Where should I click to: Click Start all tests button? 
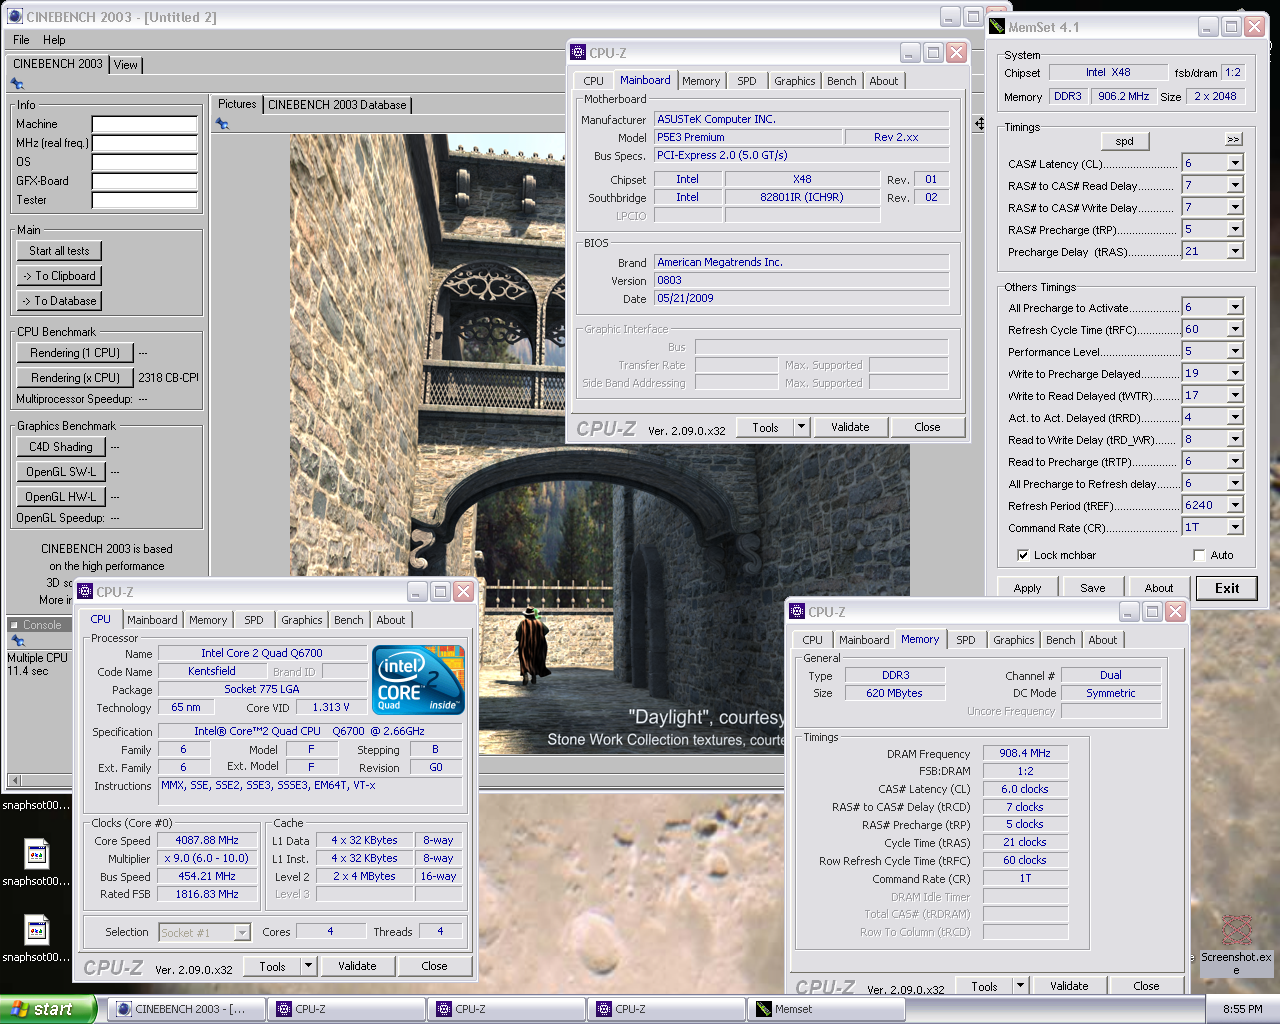[59, 251]
